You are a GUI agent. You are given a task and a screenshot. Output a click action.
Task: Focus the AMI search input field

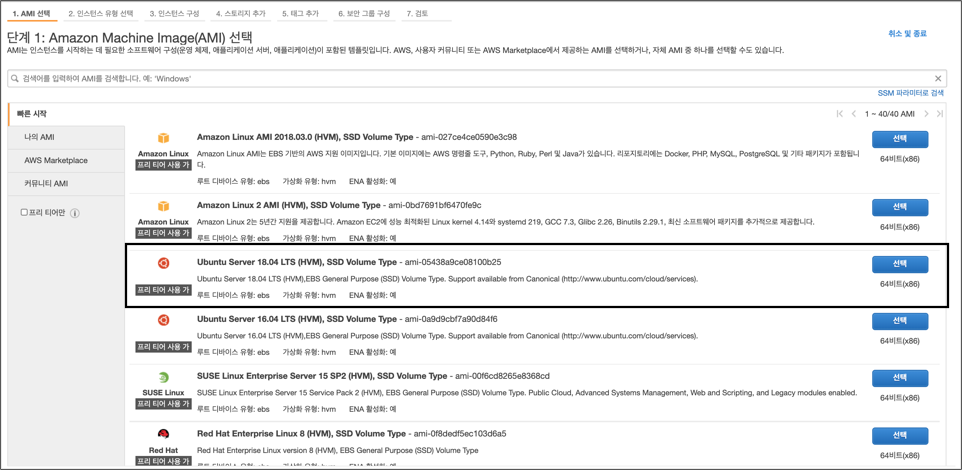[475, 79]
